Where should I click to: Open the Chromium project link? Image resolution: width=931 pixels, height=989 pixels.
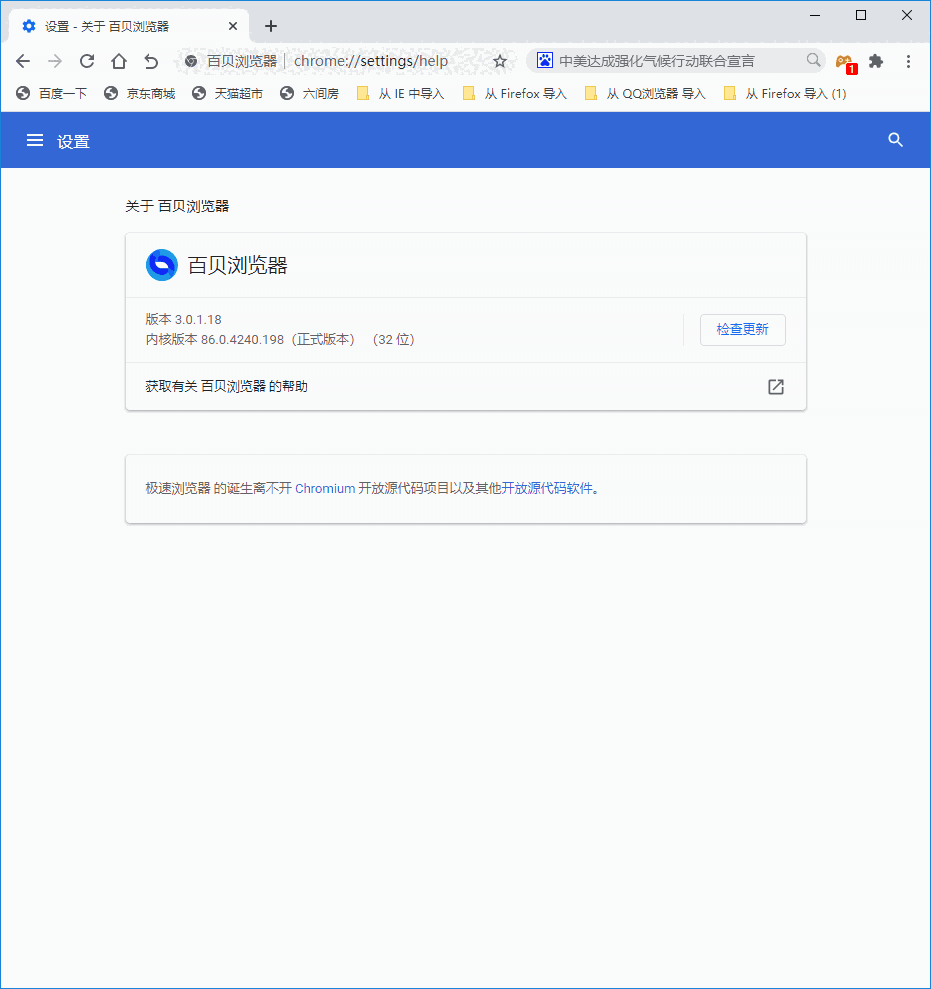pyautogui.click(x=325, y=488)
